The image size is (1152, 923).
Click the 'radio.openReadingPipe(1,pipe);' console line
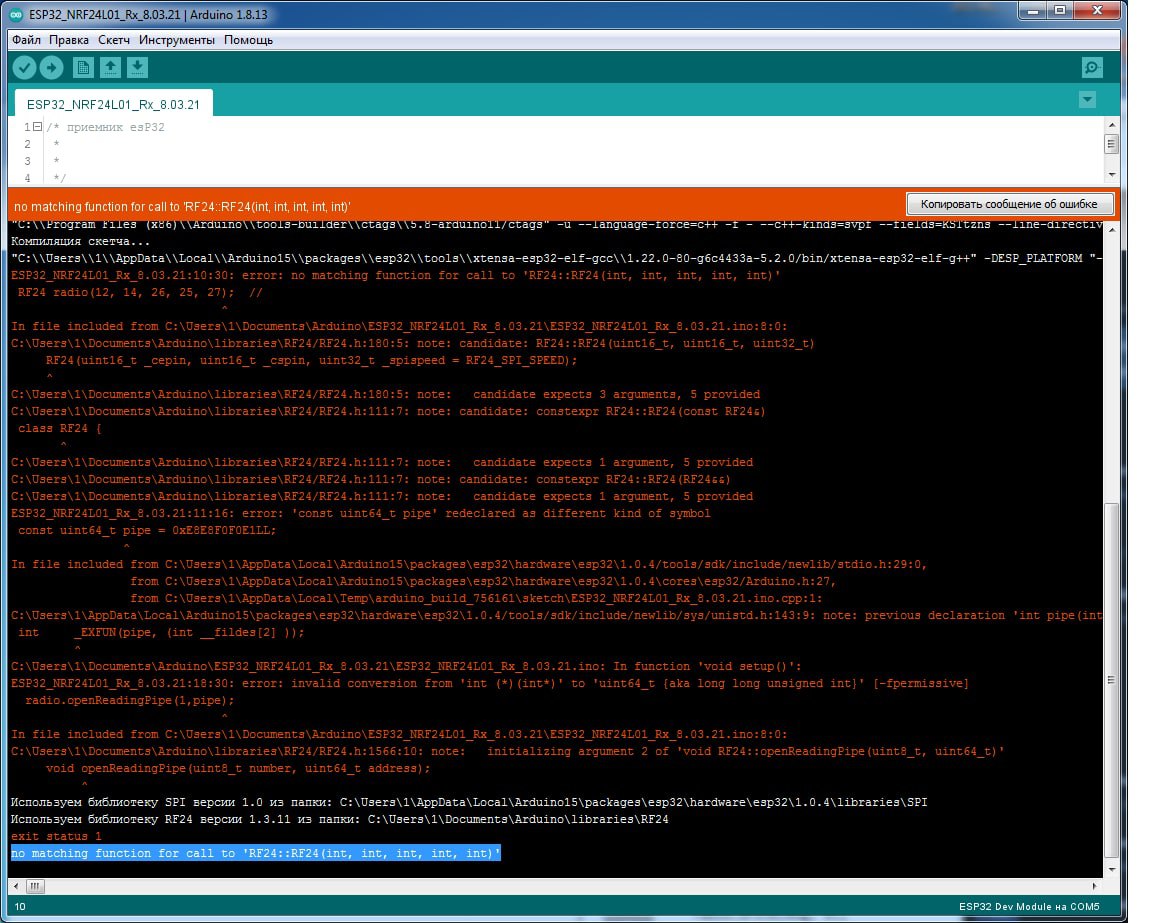pos(130,700)
